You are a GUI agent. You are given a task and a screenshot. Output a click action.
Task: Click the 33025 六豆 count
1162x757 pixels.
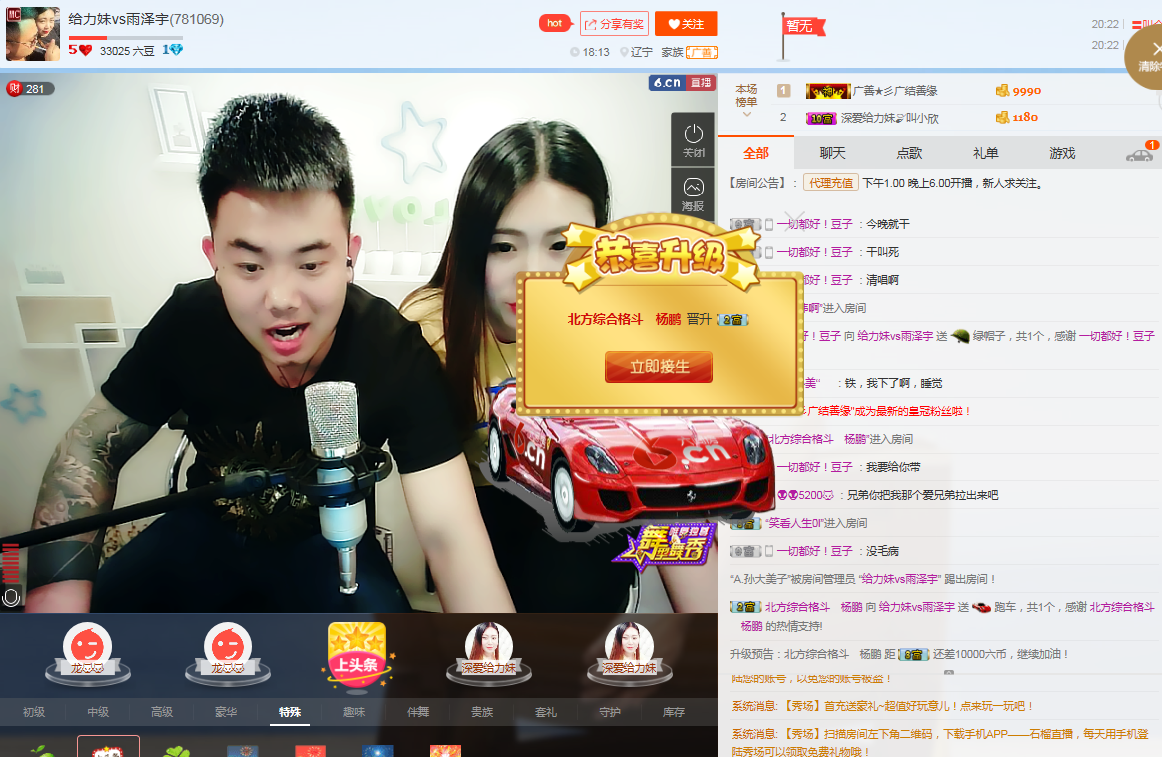(x=127, y=50)
